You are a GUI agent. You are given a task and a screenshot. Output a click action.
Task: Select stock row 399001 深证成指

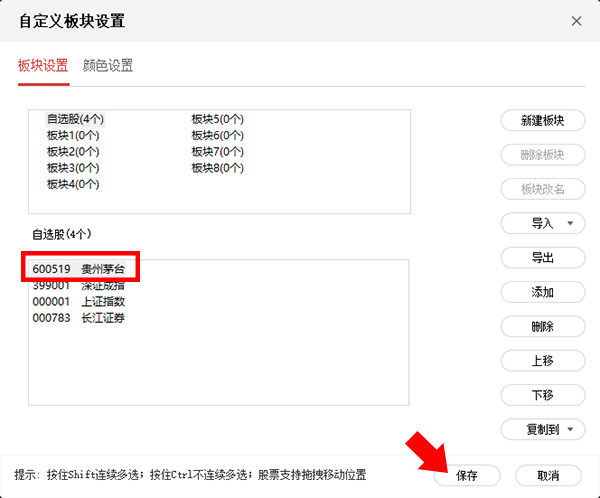click(x=79, y=285)
